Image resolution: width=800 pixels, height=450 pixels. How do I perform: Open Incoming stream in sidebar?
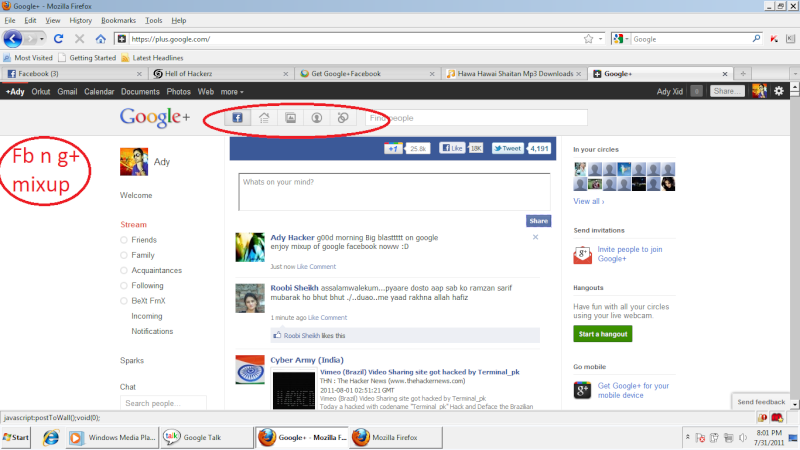(x=146, y=316)
